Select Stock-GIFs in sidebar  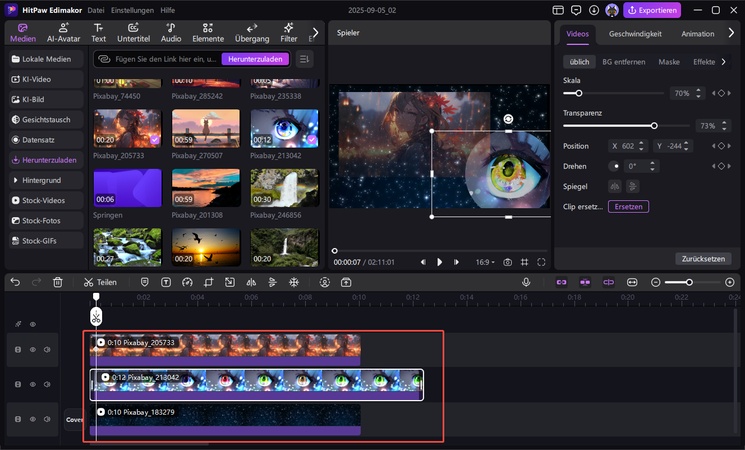(46, 241)
